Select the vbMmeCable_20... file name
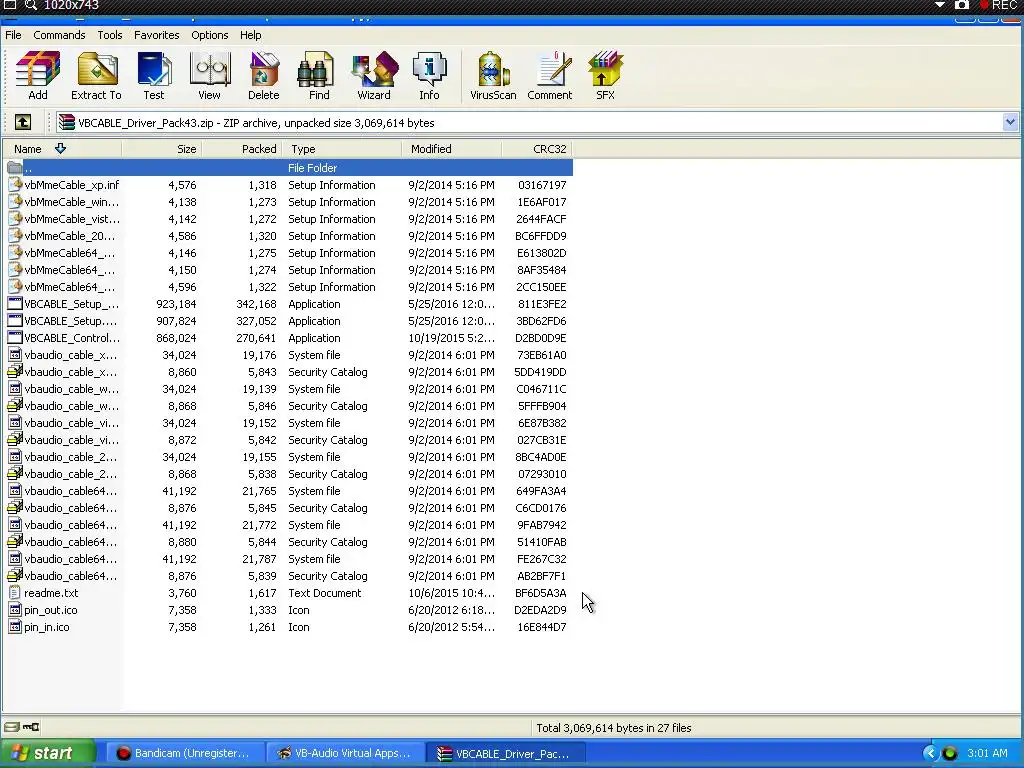Image resolution: width=1024 pixels, height=768 pixels. pyautogui.click(x=69, y=236)
